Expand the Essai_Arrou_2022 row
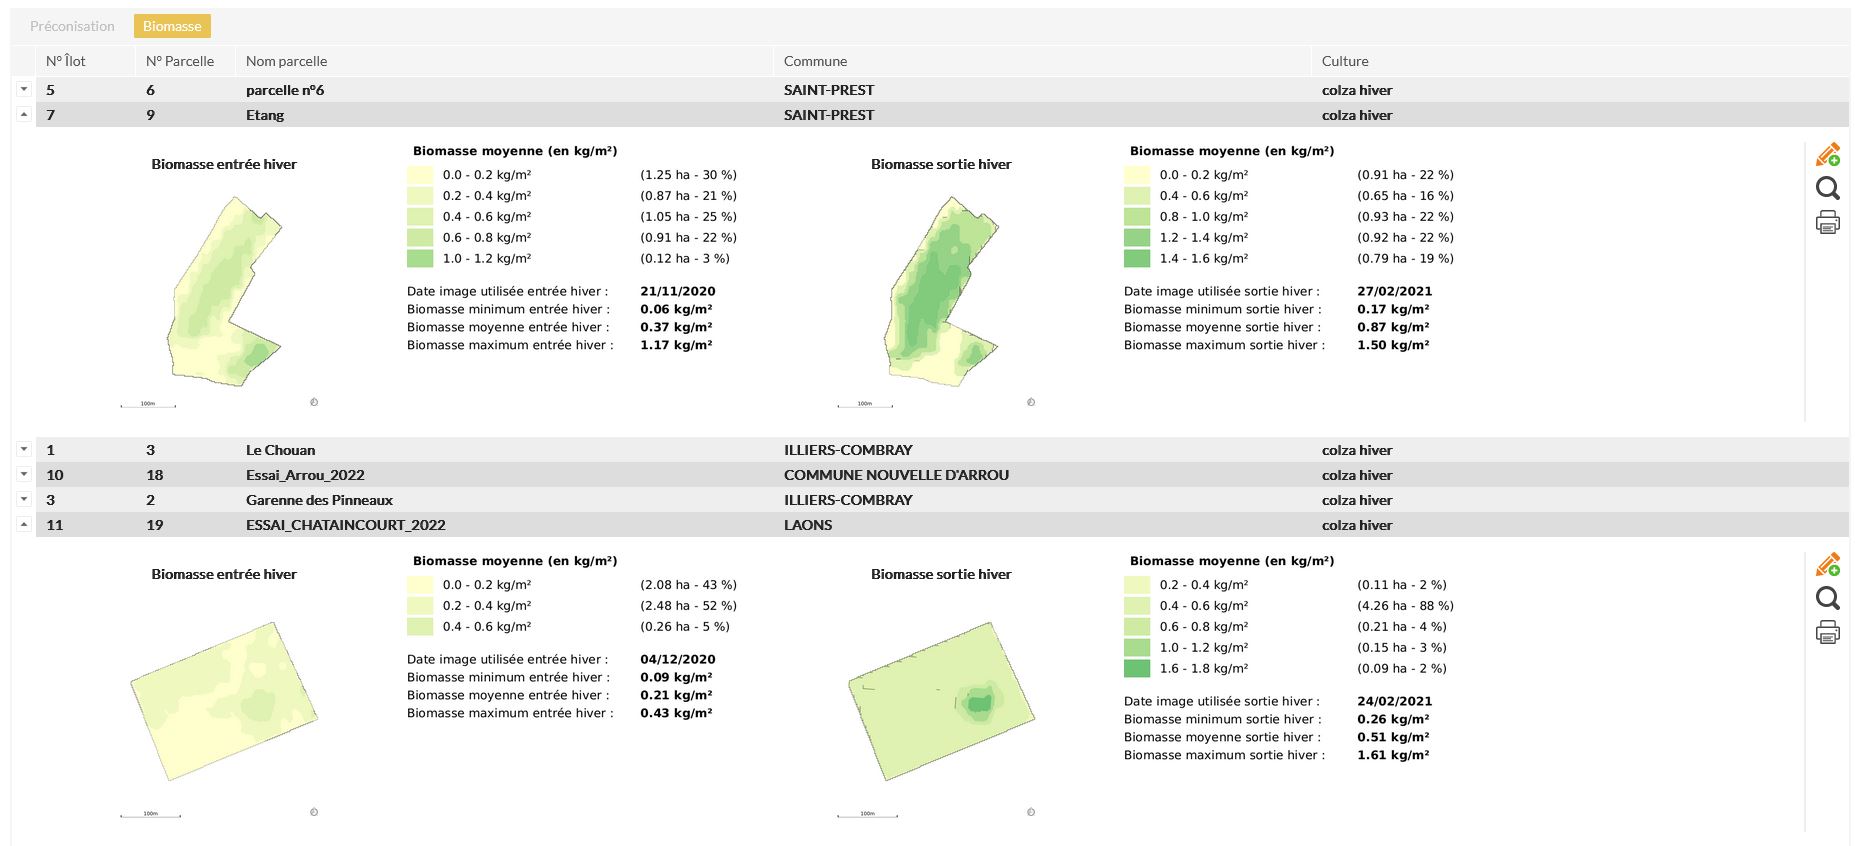Viewport: 1855px width, 846px height. 24,474
